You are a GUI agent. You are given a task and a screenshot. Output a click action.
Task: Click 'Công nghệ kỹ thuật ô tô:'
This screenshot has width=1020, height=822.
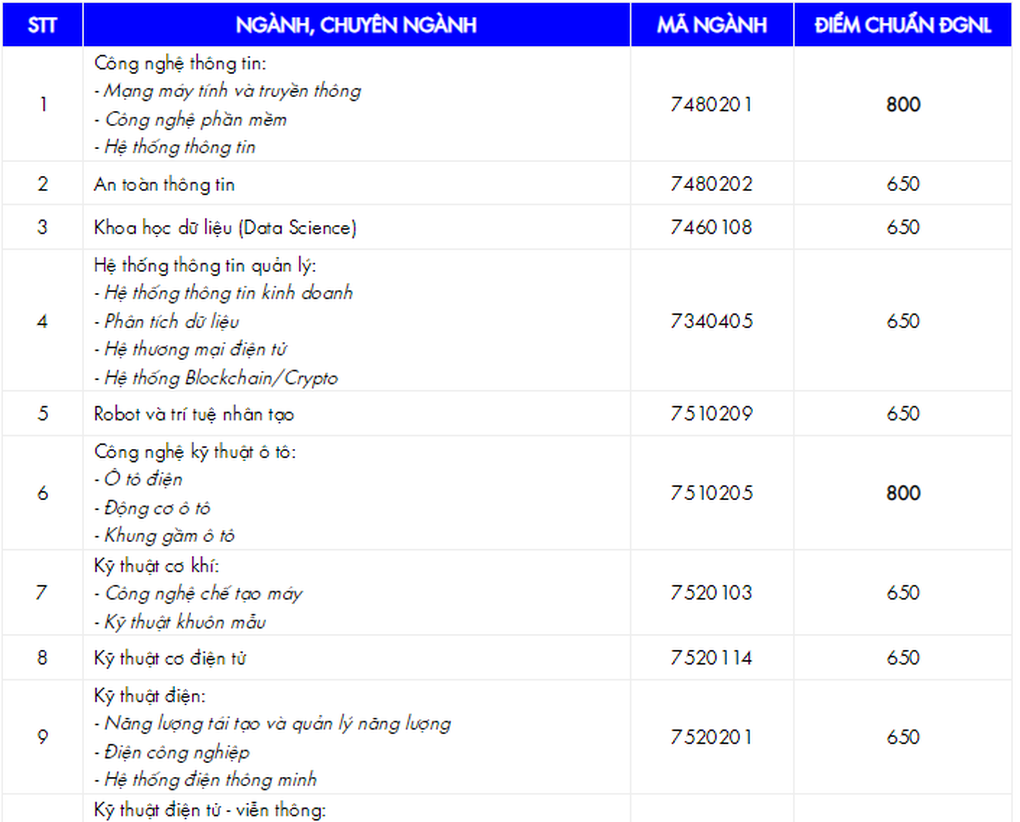[195, 452]
